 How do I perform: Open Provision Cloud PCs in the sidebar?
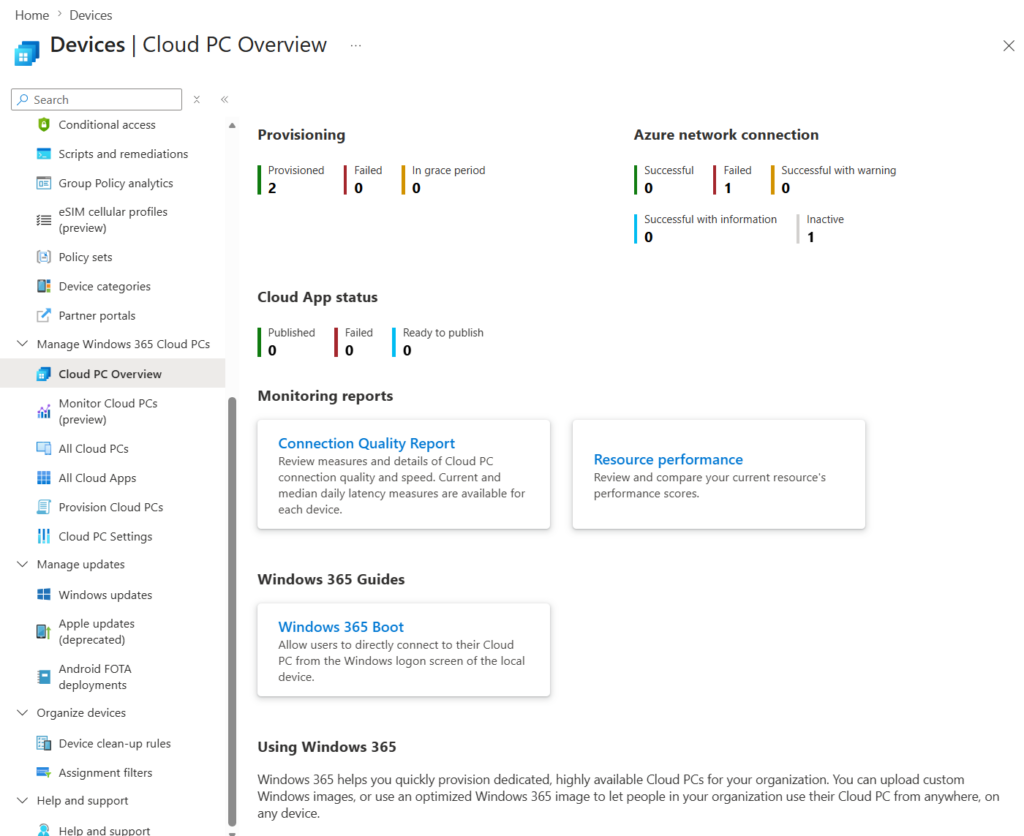tap(110, 507)
